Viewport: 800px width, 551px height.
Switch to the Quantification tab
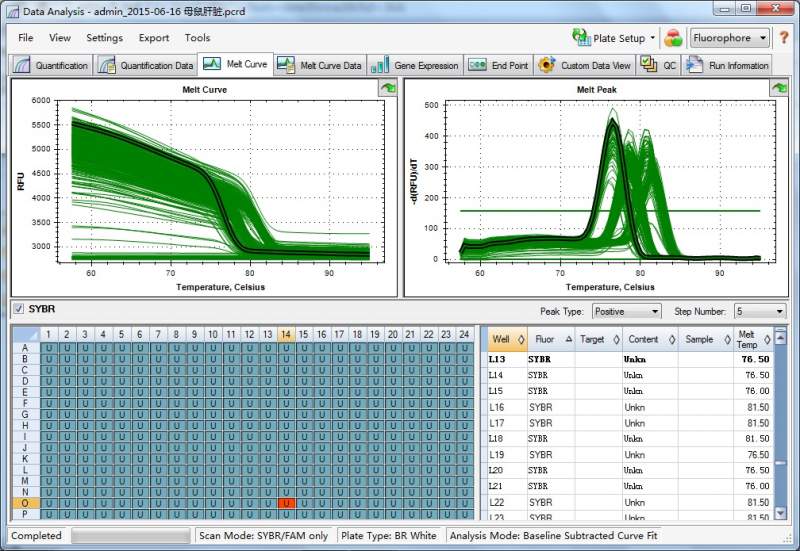(51, 65)
